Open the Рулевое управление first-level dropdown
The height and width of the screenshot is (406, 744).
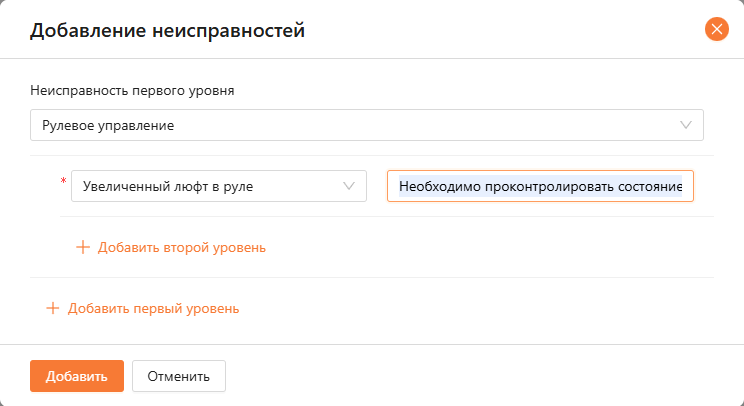[366, 125]
